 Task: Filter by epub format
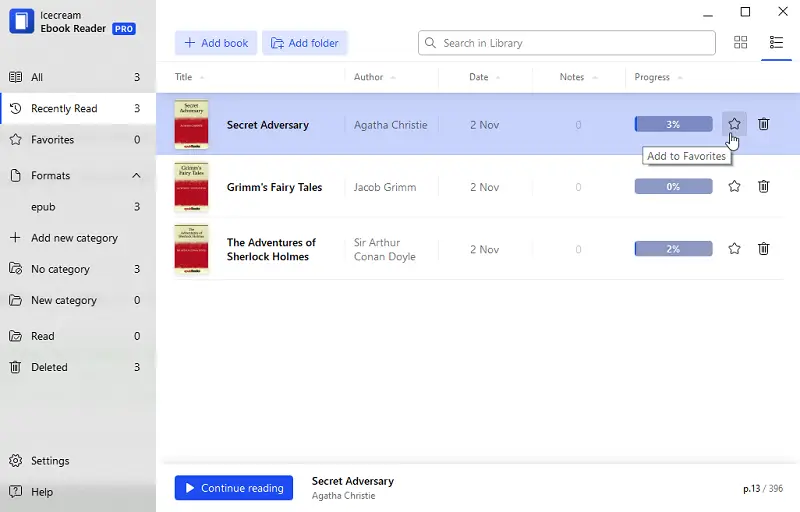coord(78,207)
